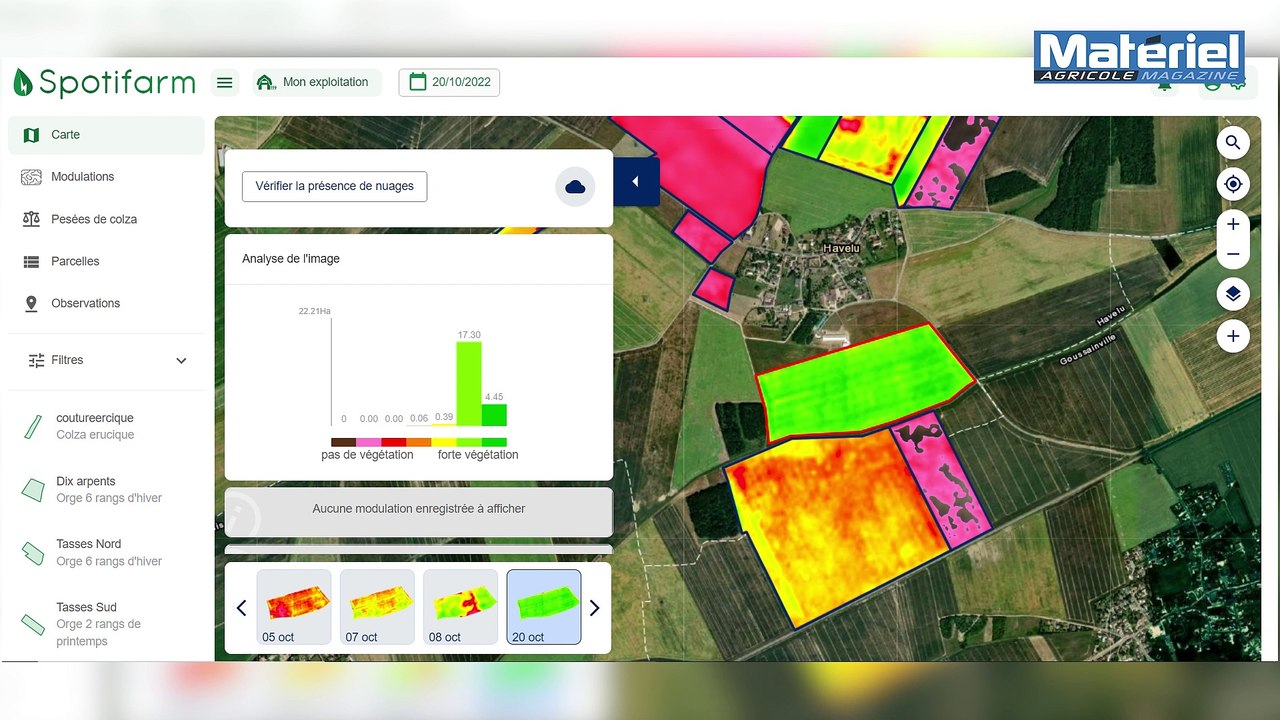Select the 05 oct image thumbnail
Viewport: 1280px width, 720px height.
[x=294, y=607]
